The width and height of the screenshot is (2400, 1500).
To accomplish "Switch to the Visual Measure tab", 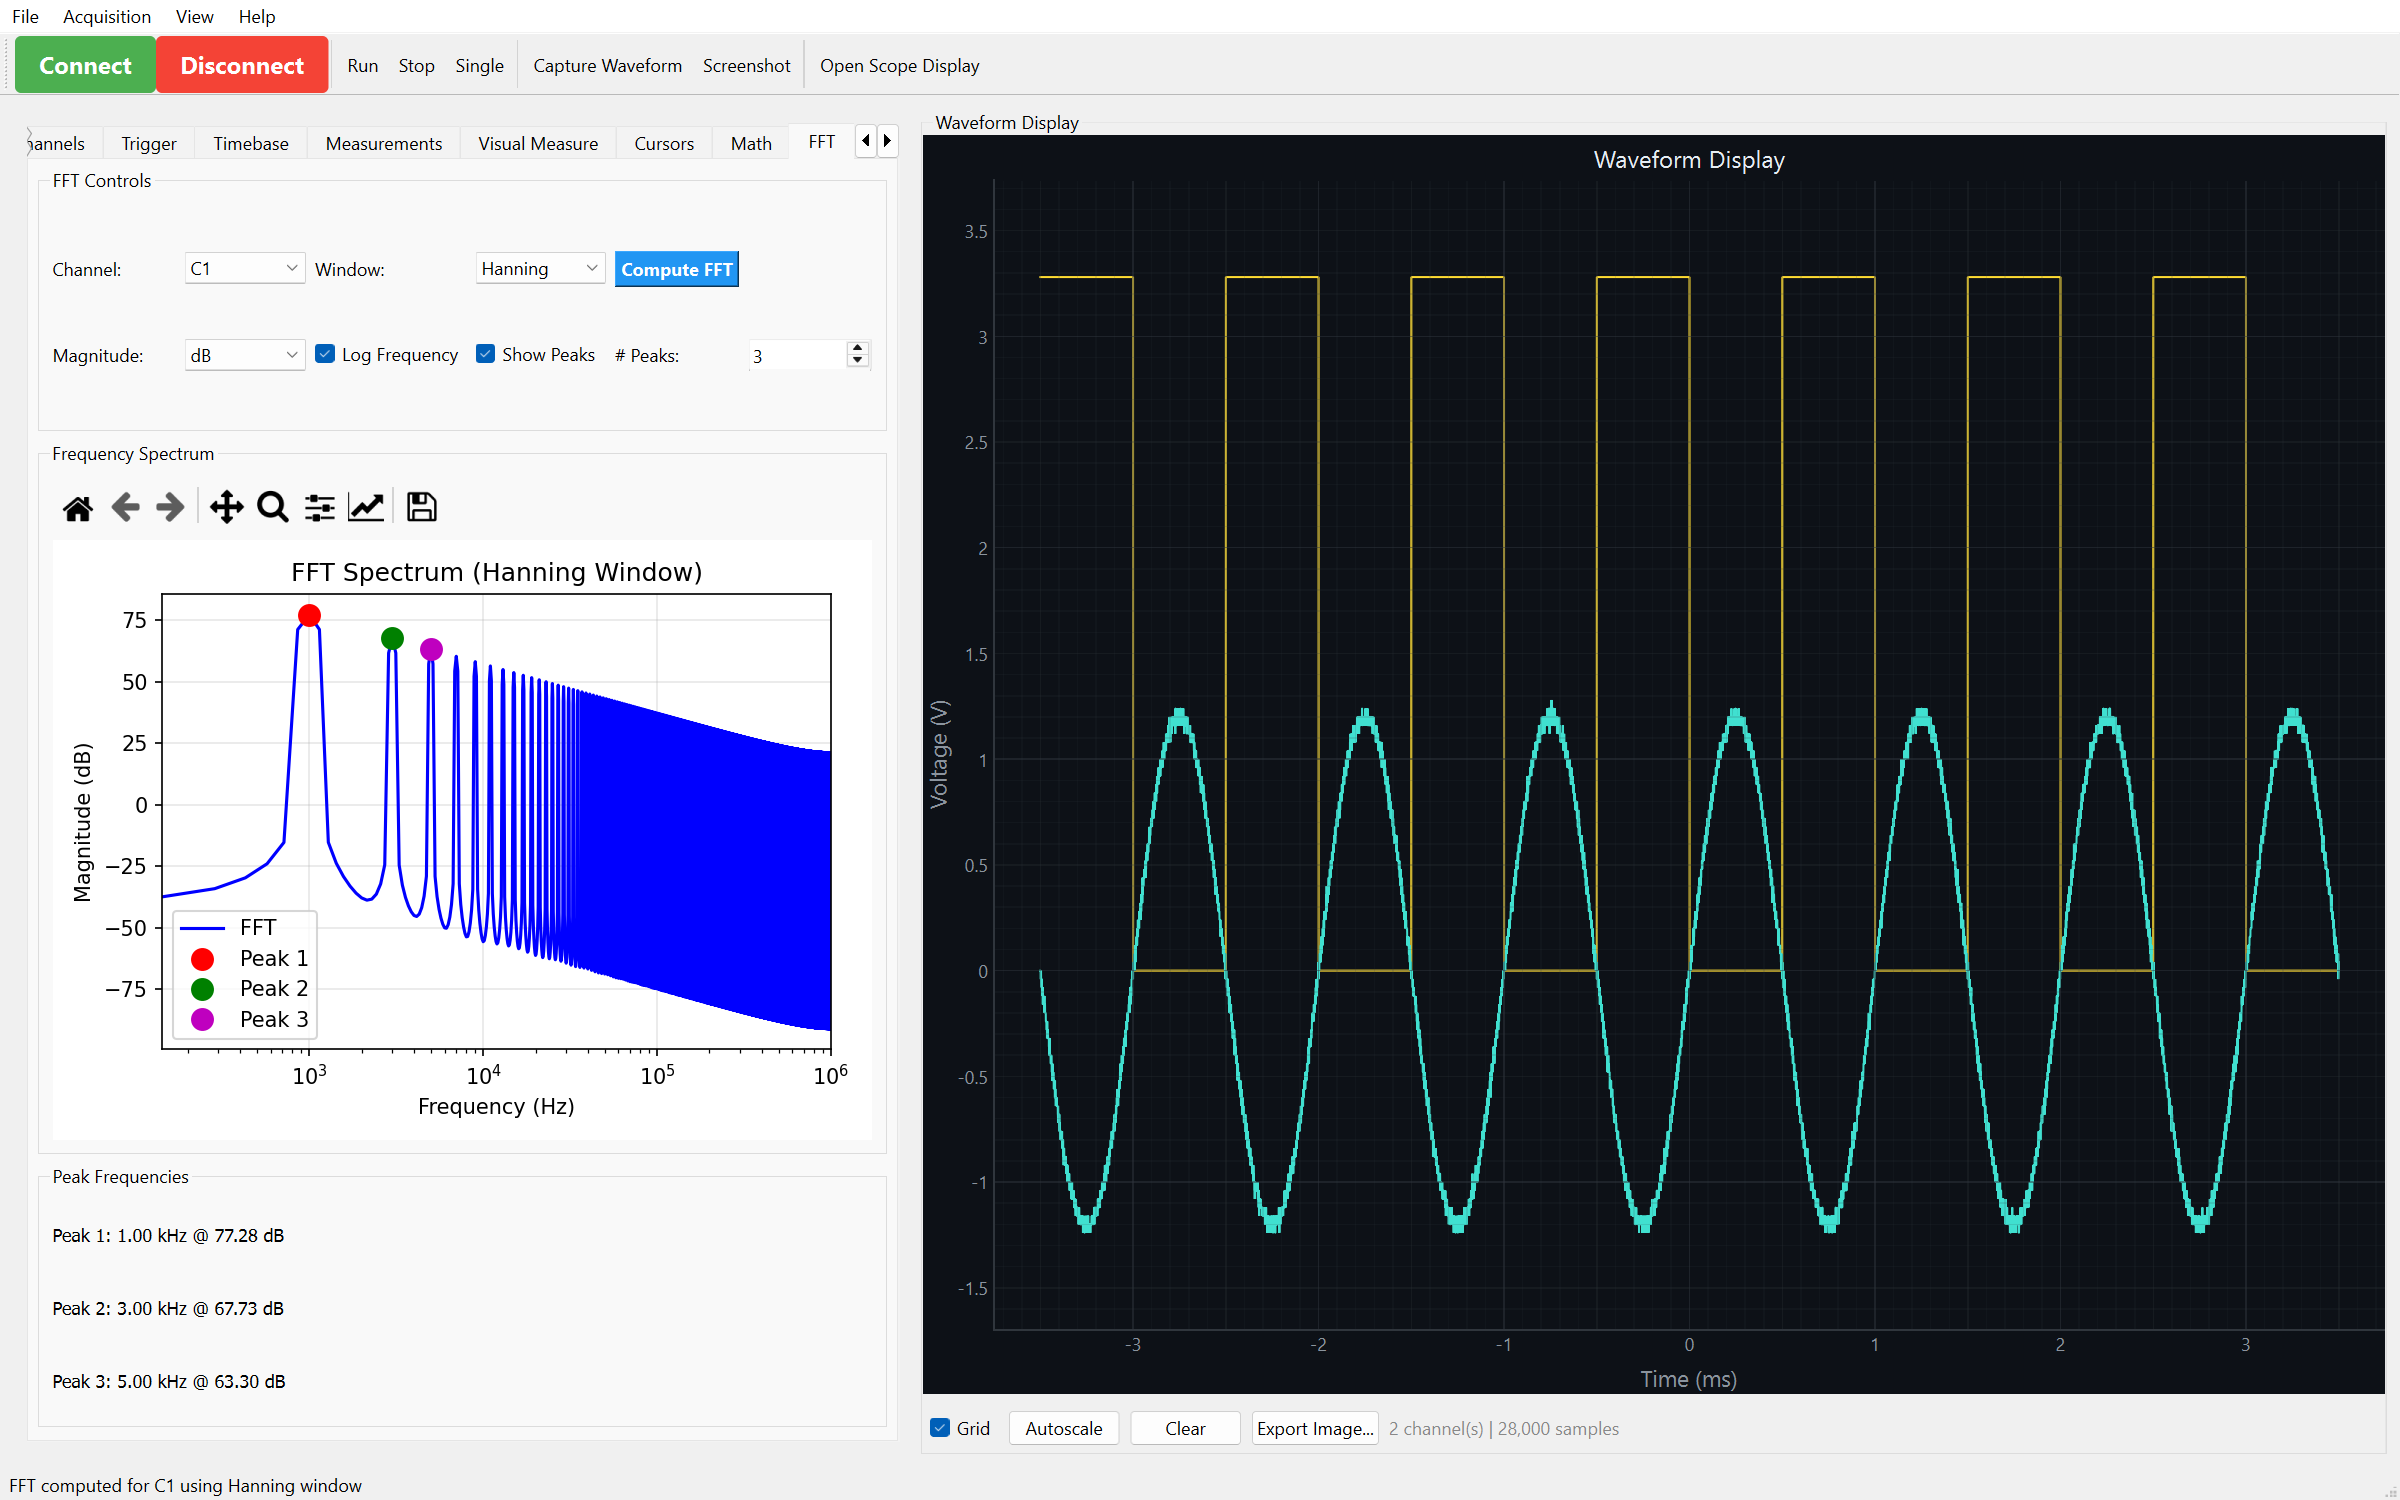I will 538,144.
